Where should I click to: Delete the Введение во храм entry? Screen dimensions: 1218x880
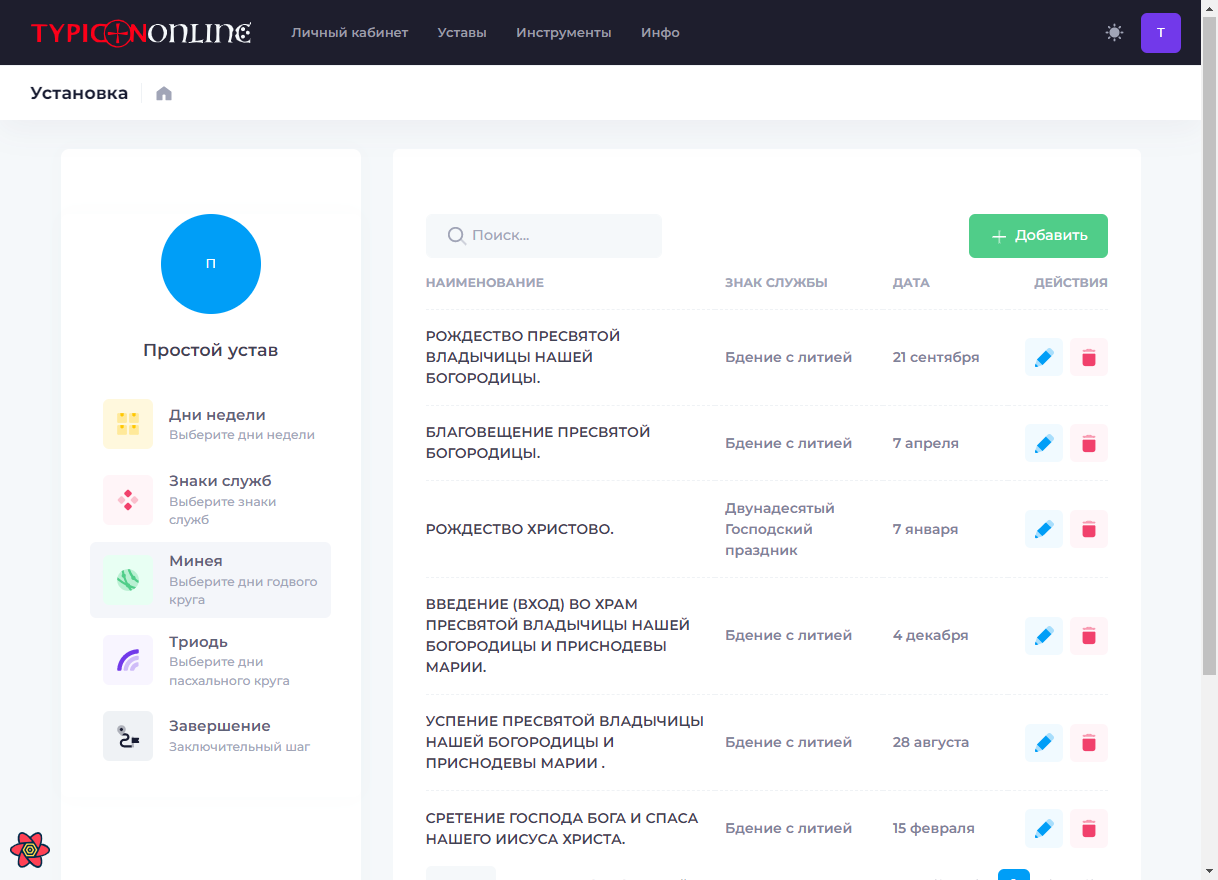click(1089, 635)
